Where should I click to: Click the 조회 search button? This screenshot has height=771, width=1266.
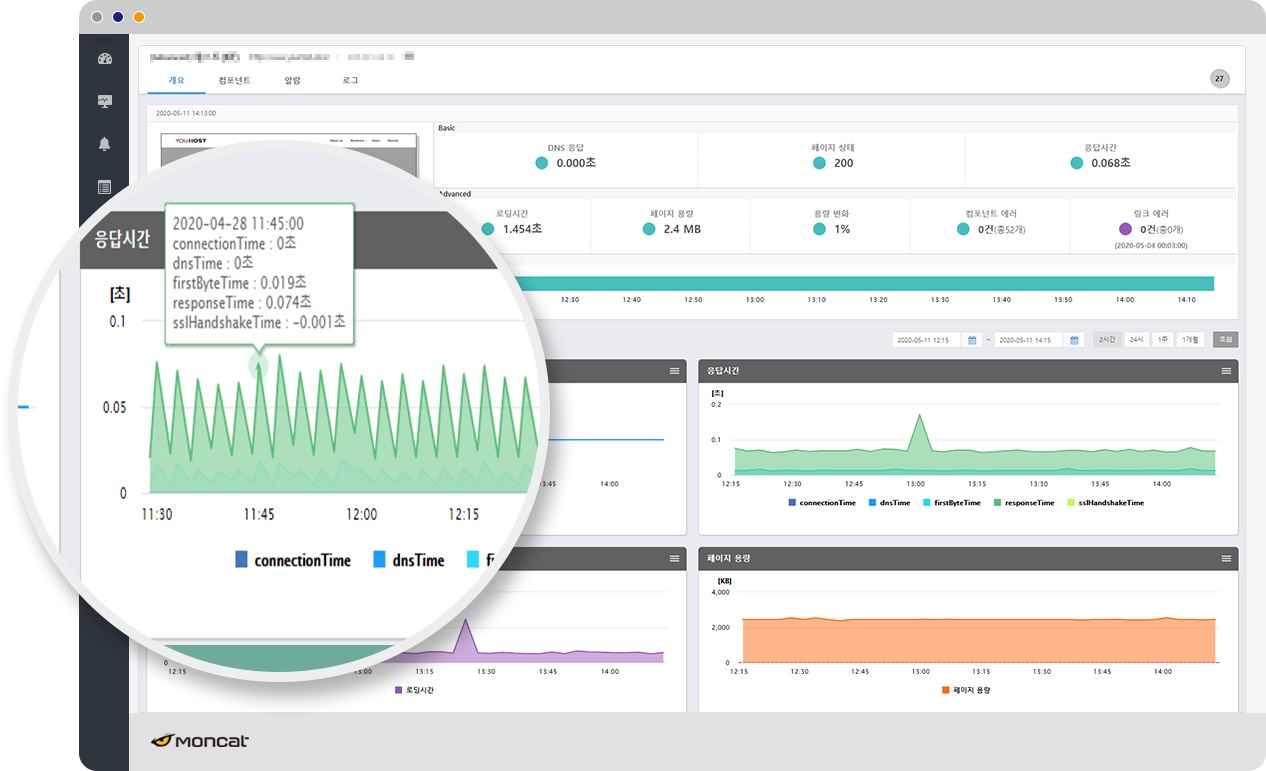click(x=1225, y=340)
